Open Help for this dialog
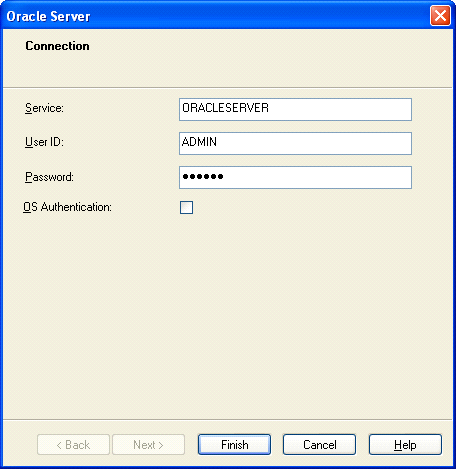The height and width of the screenshot is (469, 456). click(x=405, y=444)
